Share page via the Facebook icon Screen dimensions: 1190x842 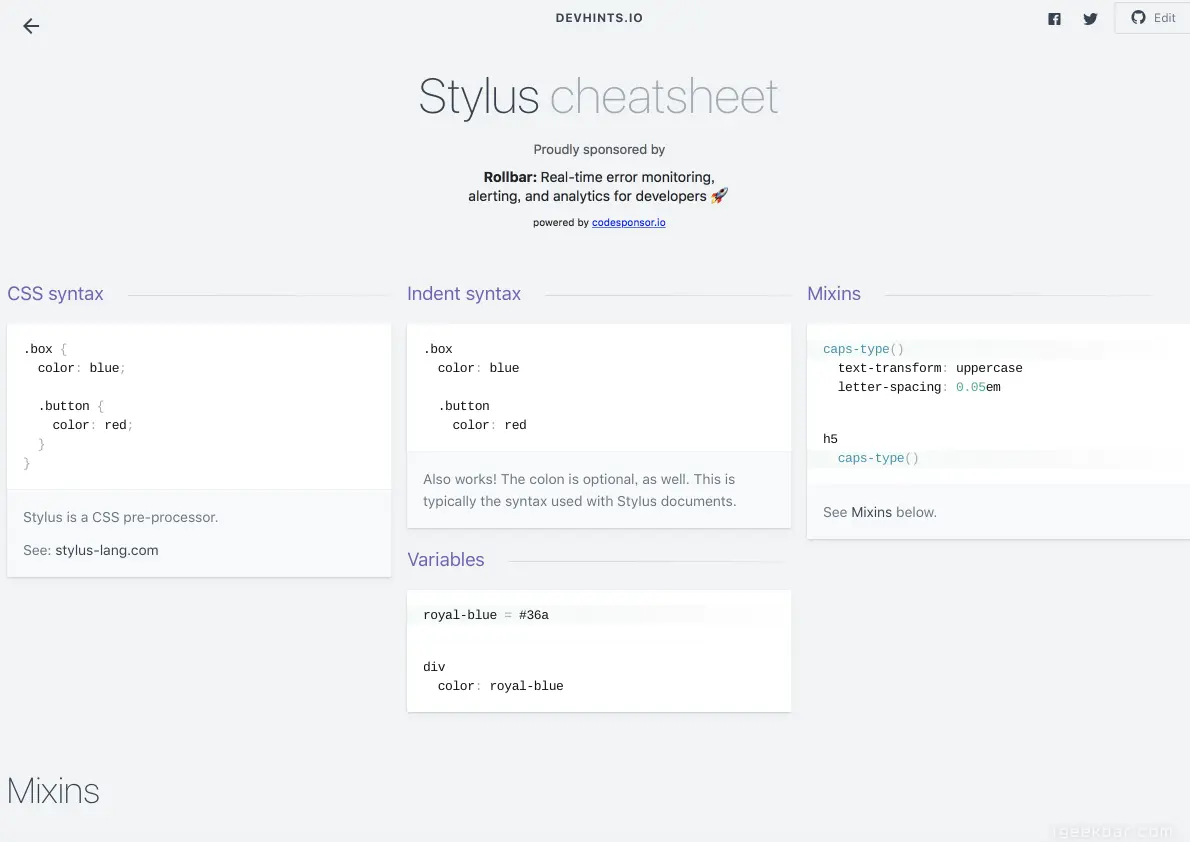coord(1054,19)
